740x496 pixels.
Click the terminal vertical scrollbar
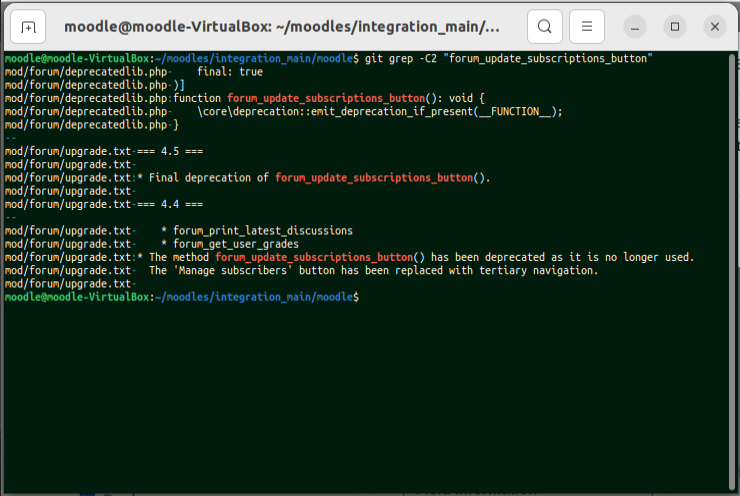click(x=732, y=272)
